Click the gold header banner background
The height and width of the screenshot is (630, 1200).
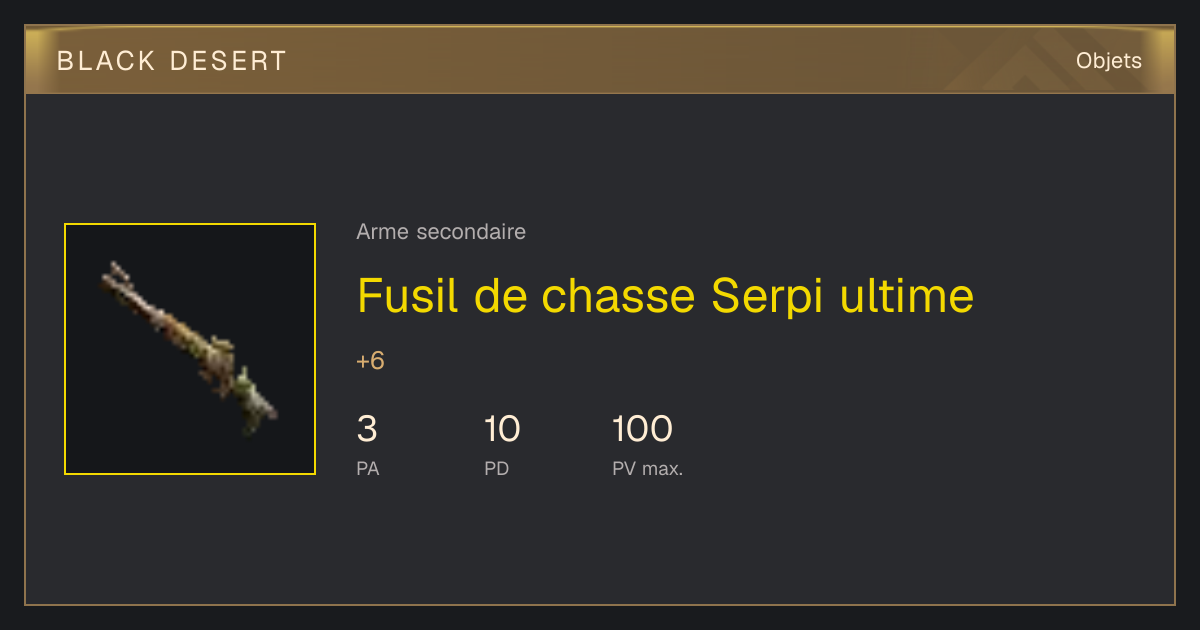click(x=600, y=60)
